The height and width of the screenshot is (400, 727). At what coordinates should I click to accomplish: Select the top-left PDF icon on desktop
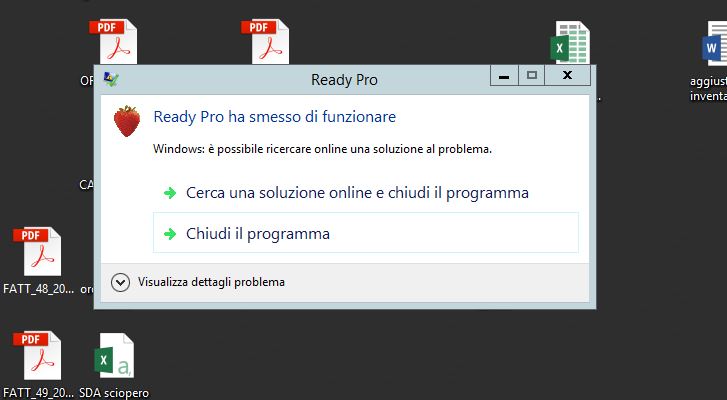point(114,42)
